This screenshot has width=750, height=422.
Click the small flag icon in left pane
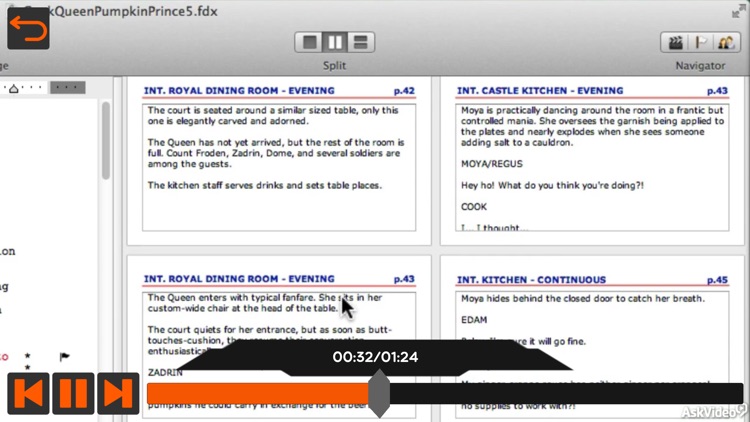[x=65, y=356]
